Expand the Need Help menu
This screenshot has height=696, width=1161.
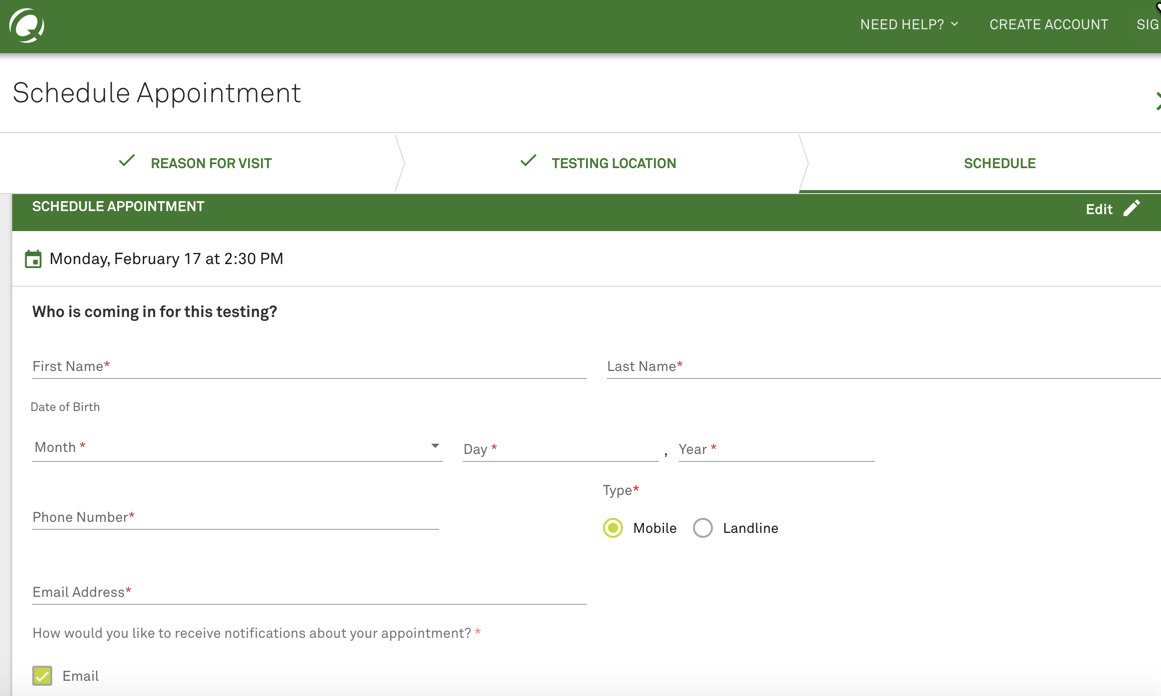point(908,24)
